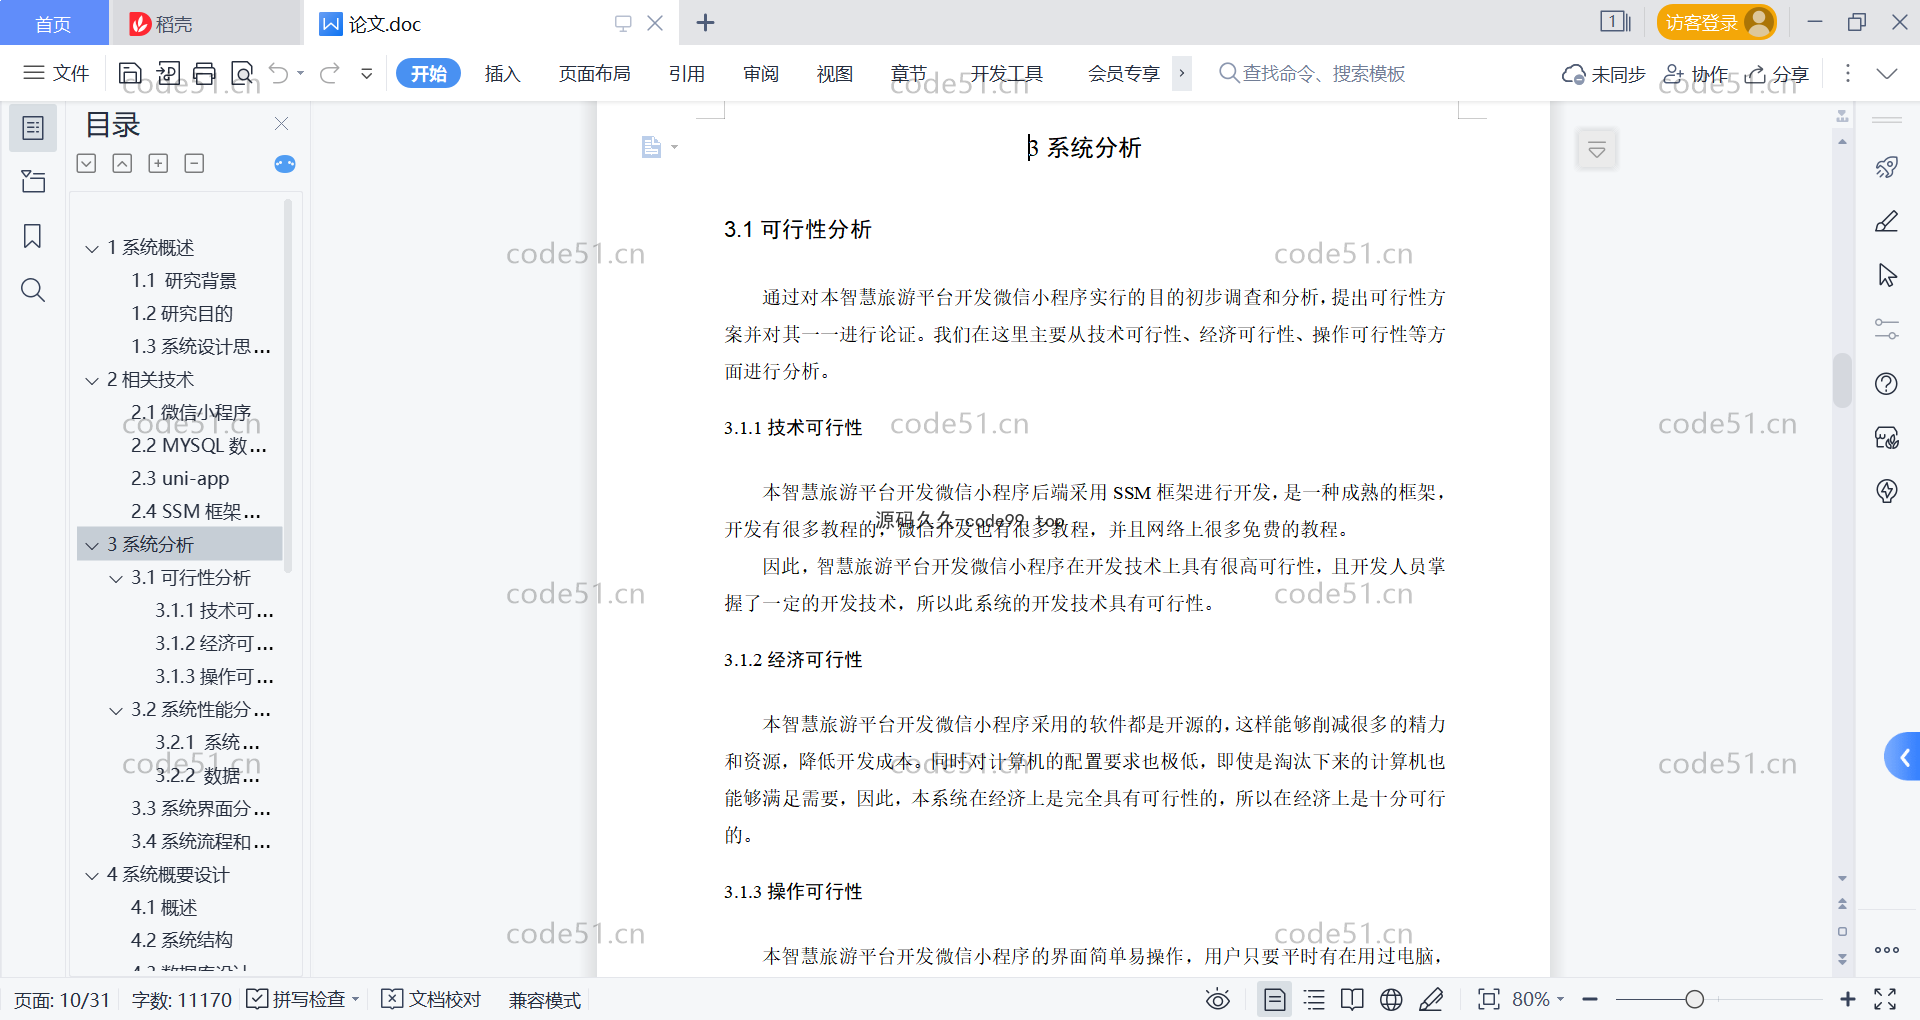Toggle 拼写检查 in status bar

click(x=302, y=999)
